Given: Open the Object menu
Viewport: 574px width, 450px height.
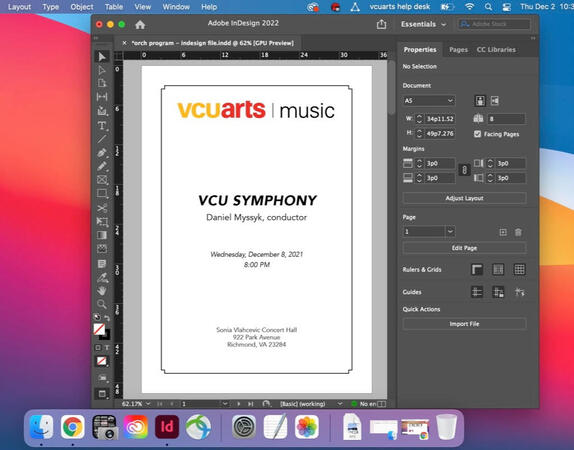Looking at the screenshot, I should click(82, 7).
